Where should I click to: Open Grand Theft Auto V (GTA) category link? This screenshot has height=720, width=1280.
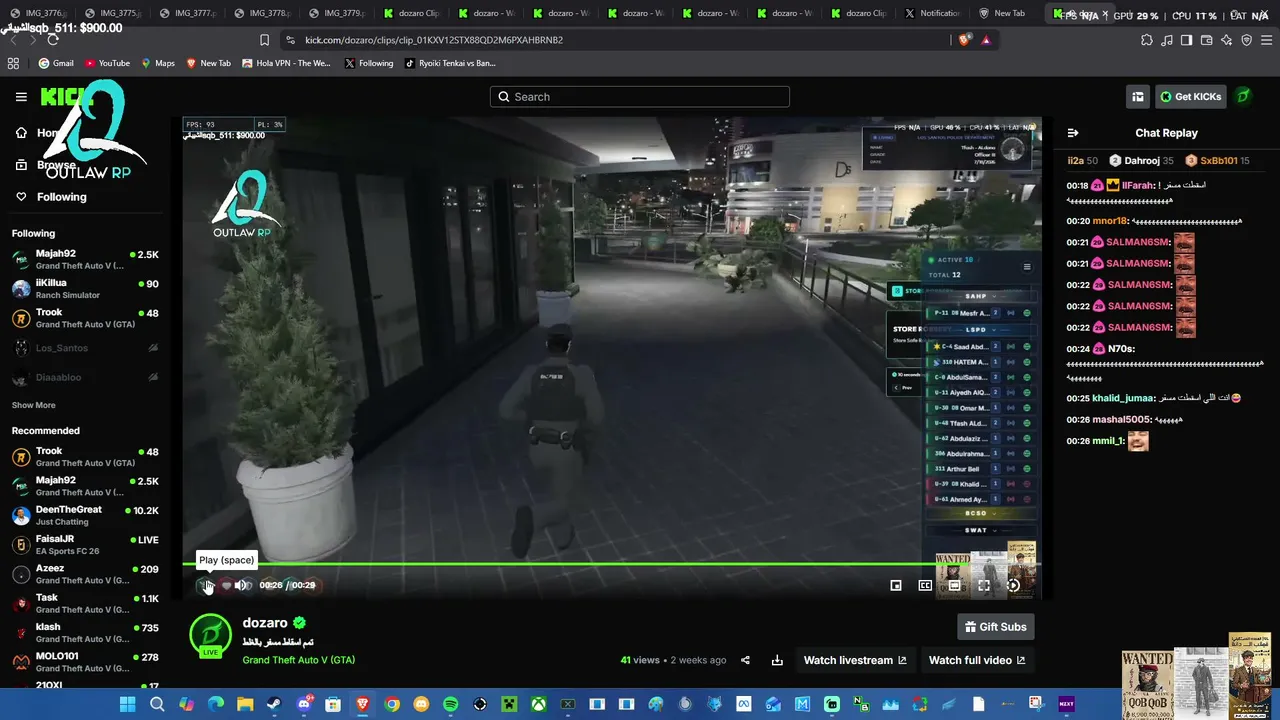(298, 660)
